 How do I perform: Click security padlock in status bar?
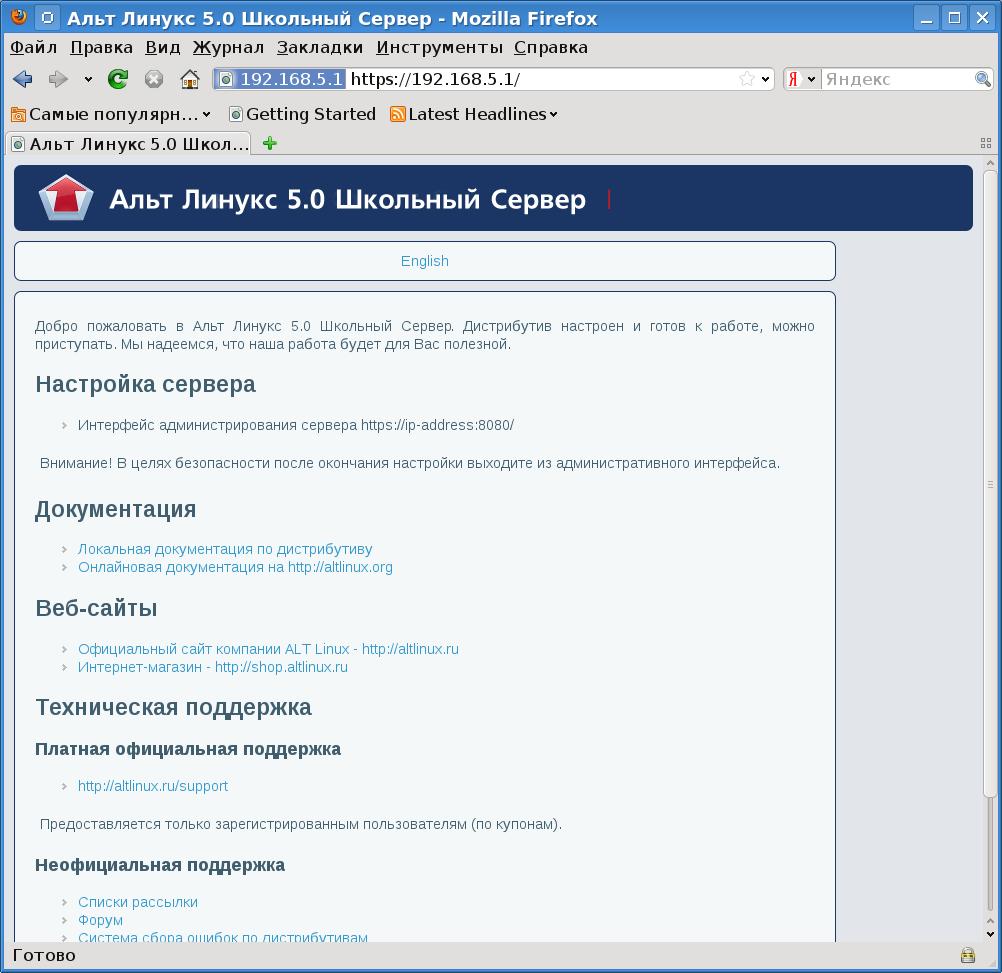(967, 955)
